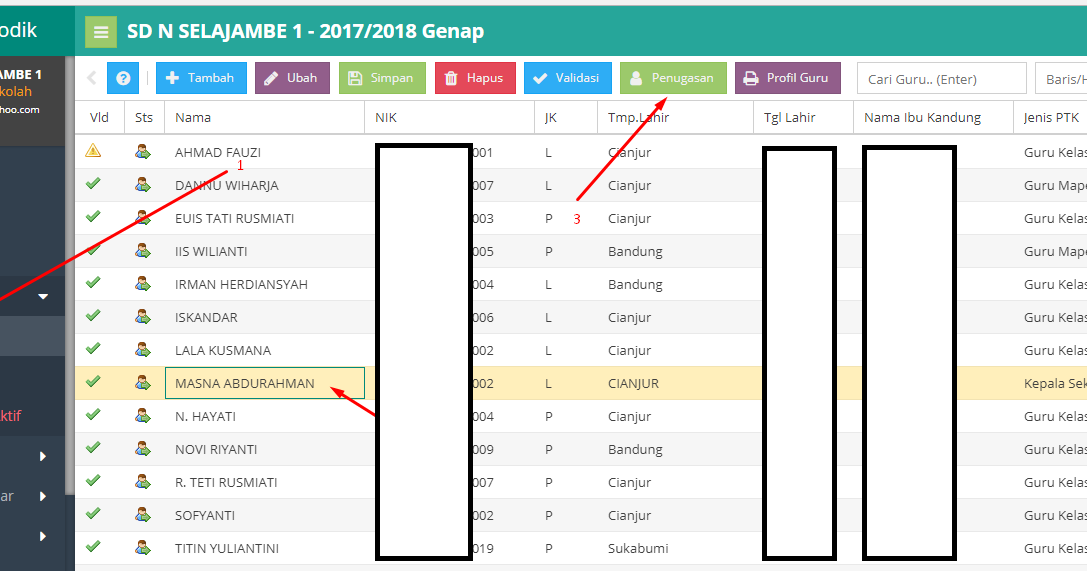Image resolution: width=1087 pixels, height=571 pixels.
Task: Click valid checkmark for R. TETI RUSMIATI
Action: (93, 480)
